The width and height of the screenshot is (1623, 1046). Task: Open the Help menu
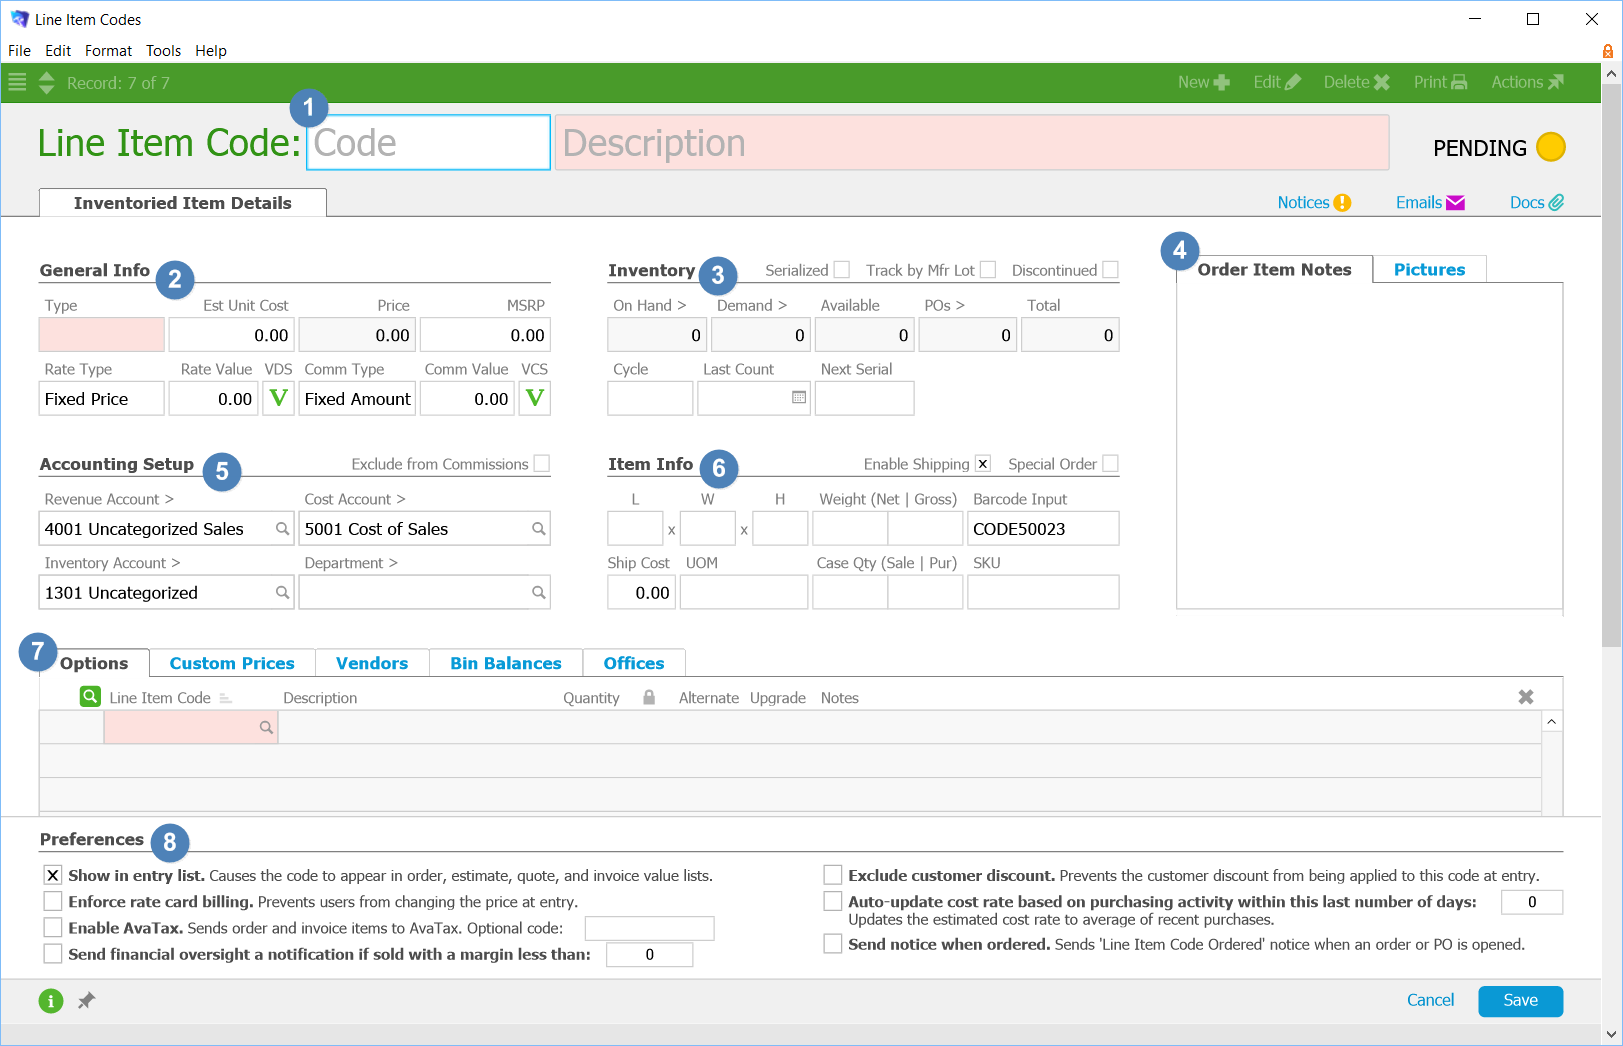pyautogui.click(x=210, y=51)
